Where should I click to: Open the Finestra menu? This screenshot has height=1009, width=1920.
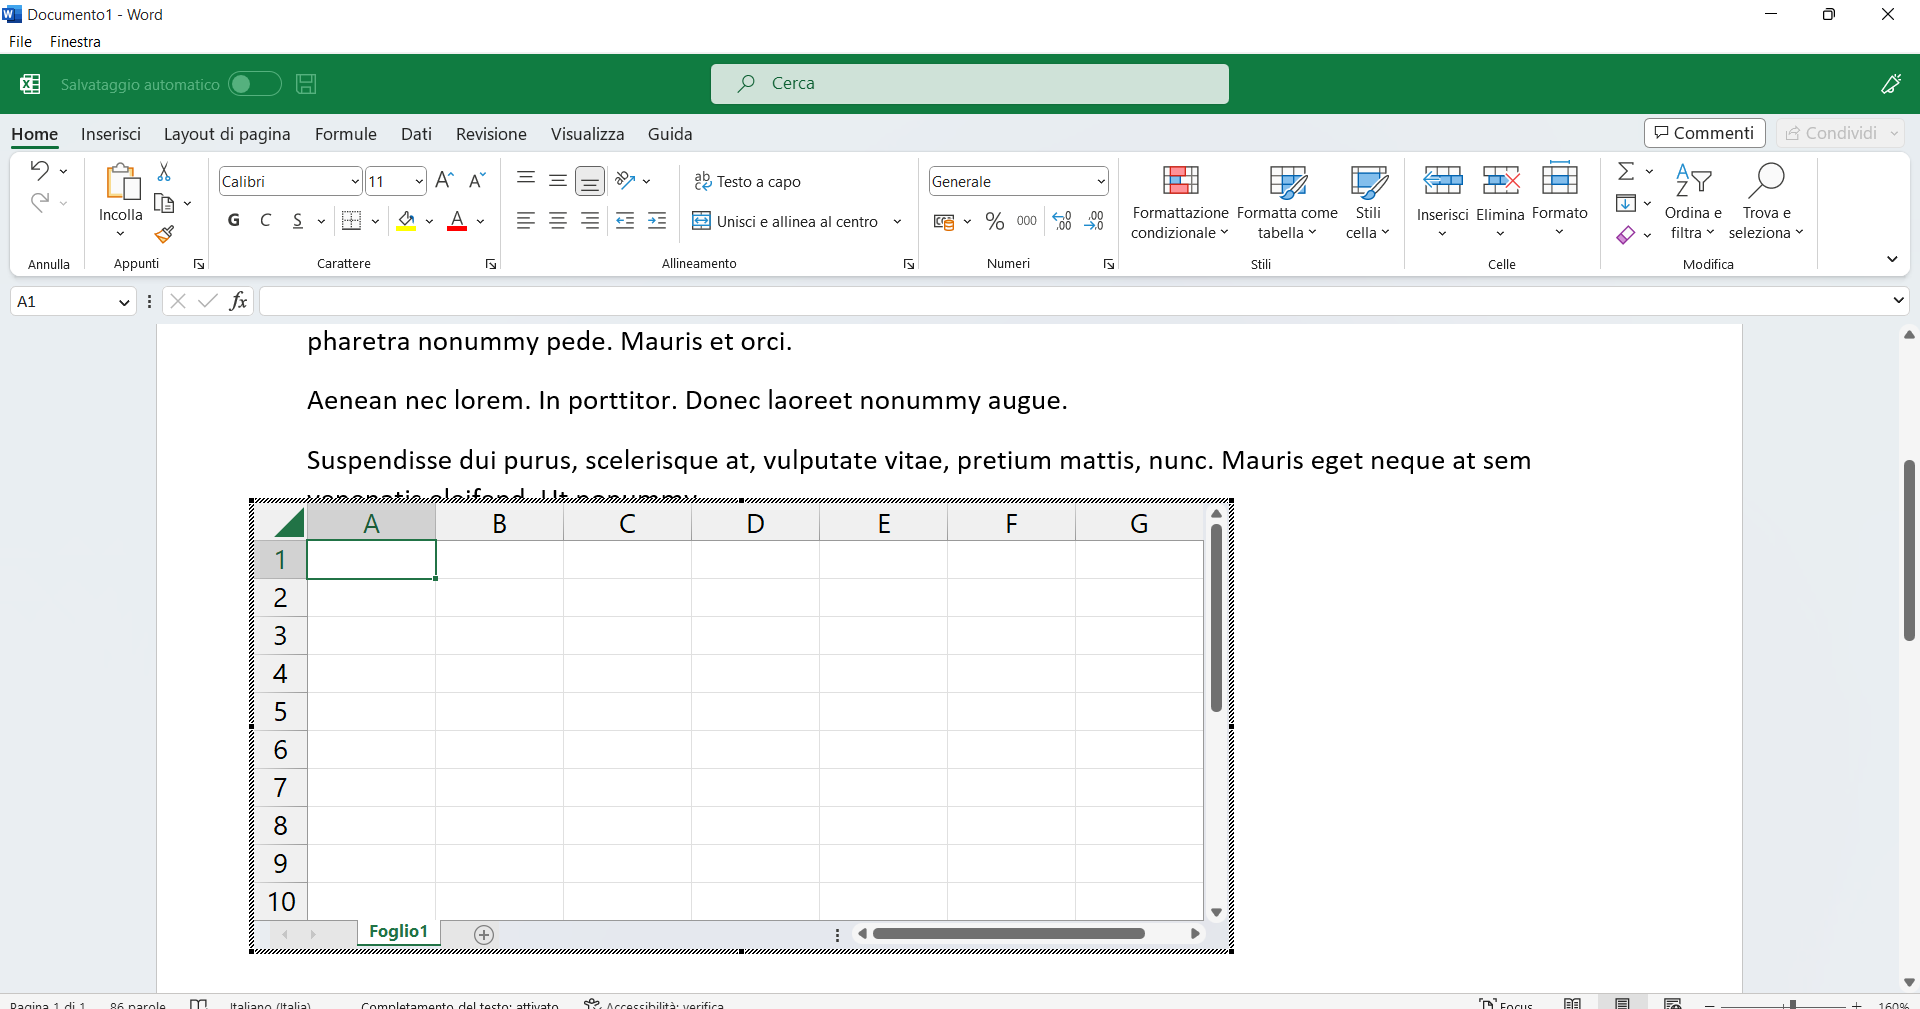tap(75, 41)
